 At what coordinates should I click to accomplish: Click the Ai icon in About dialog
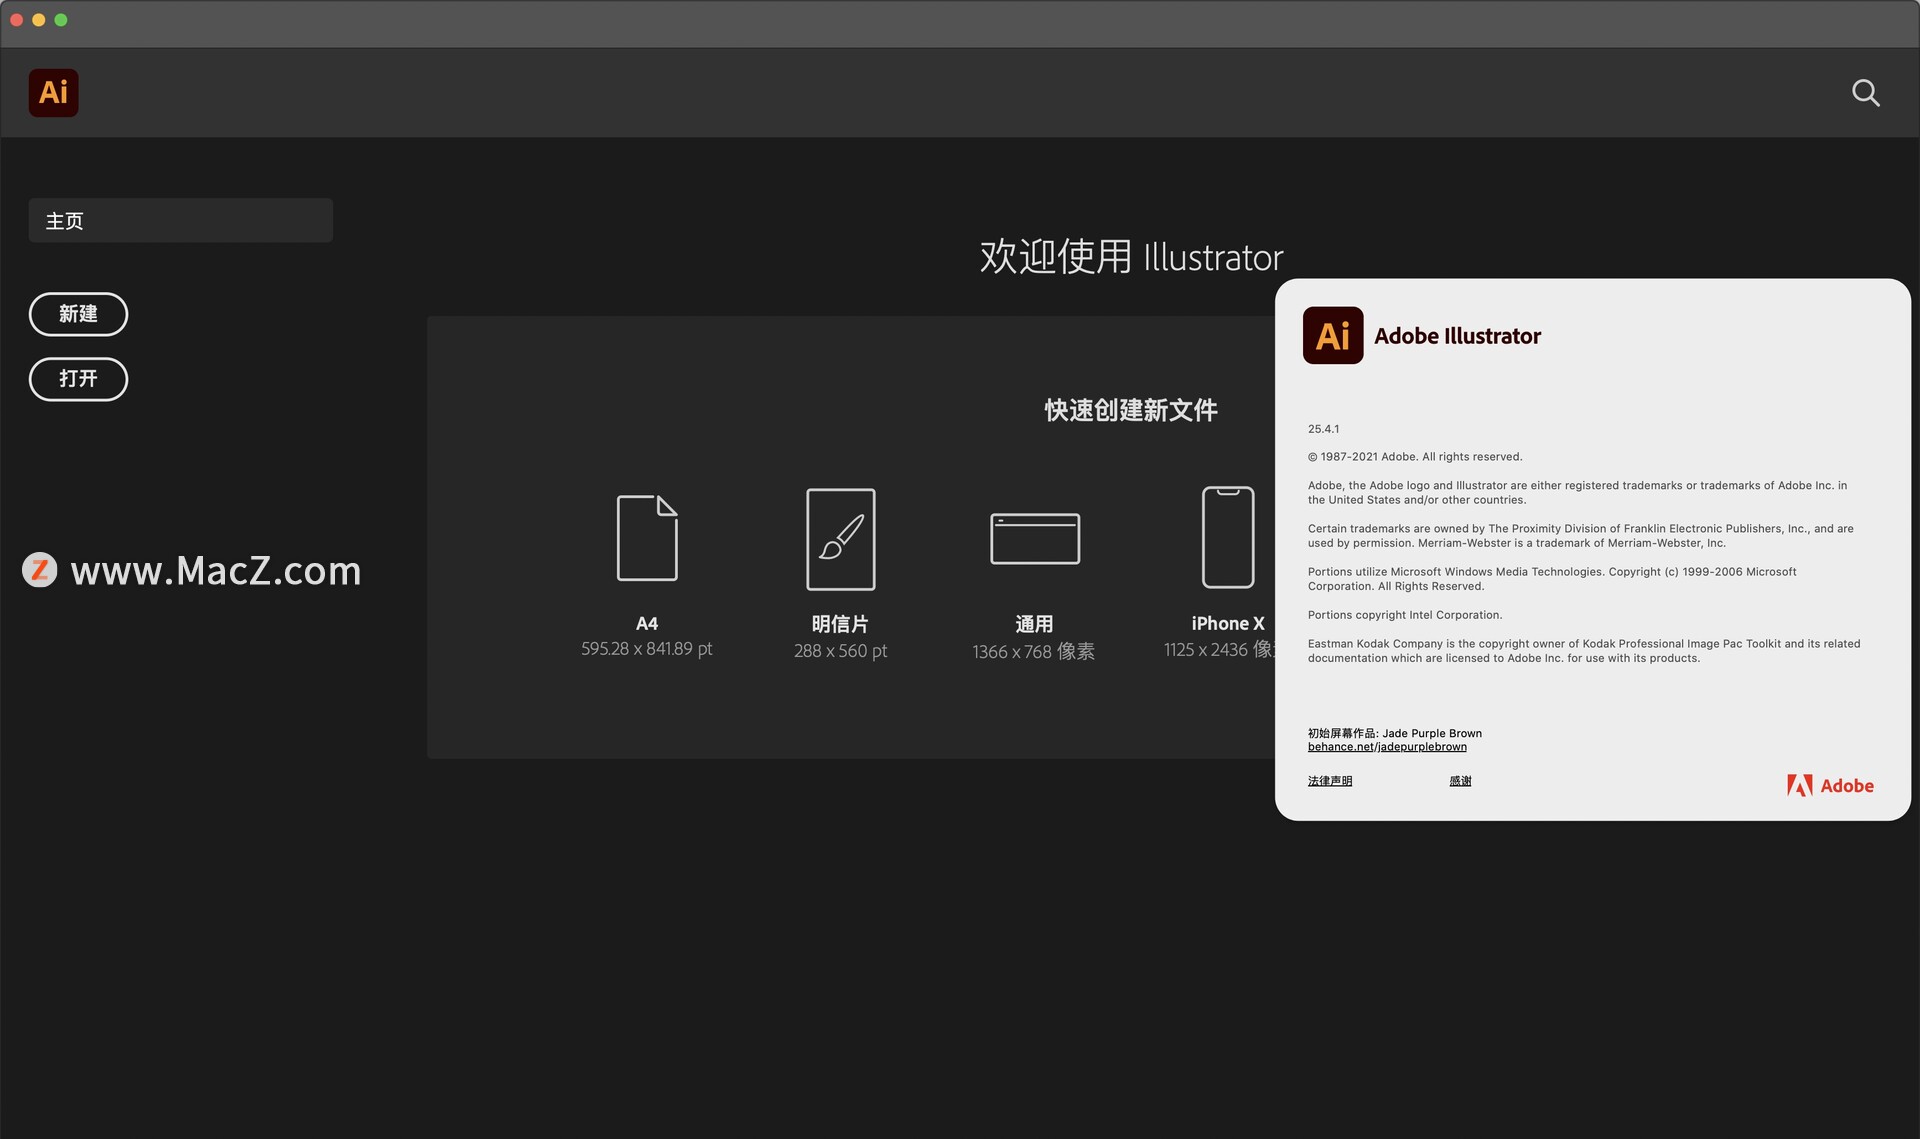(1333, 335)
